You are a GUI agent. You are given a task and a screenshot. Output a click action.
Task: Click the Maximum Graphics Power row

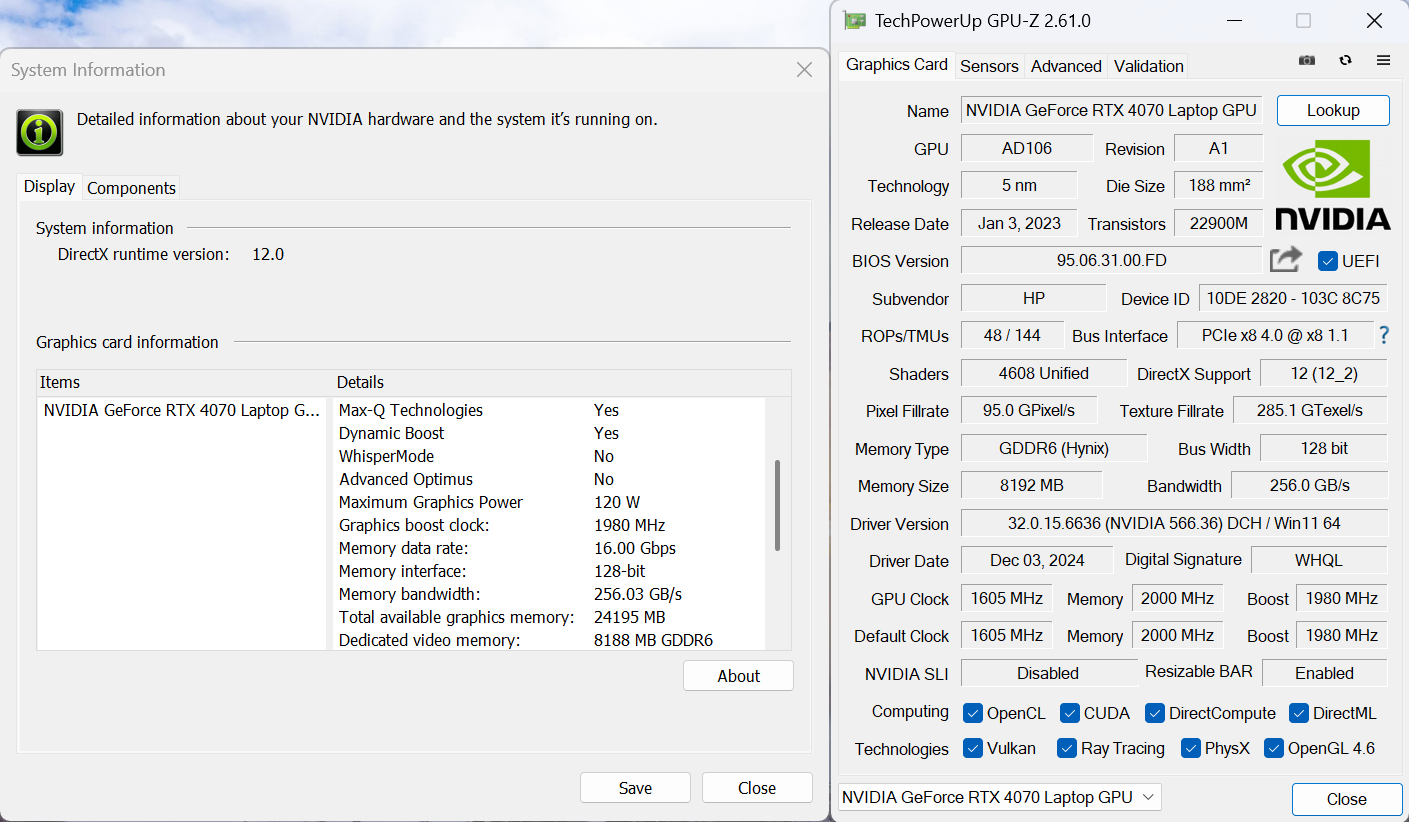click(x=549, y=502)
